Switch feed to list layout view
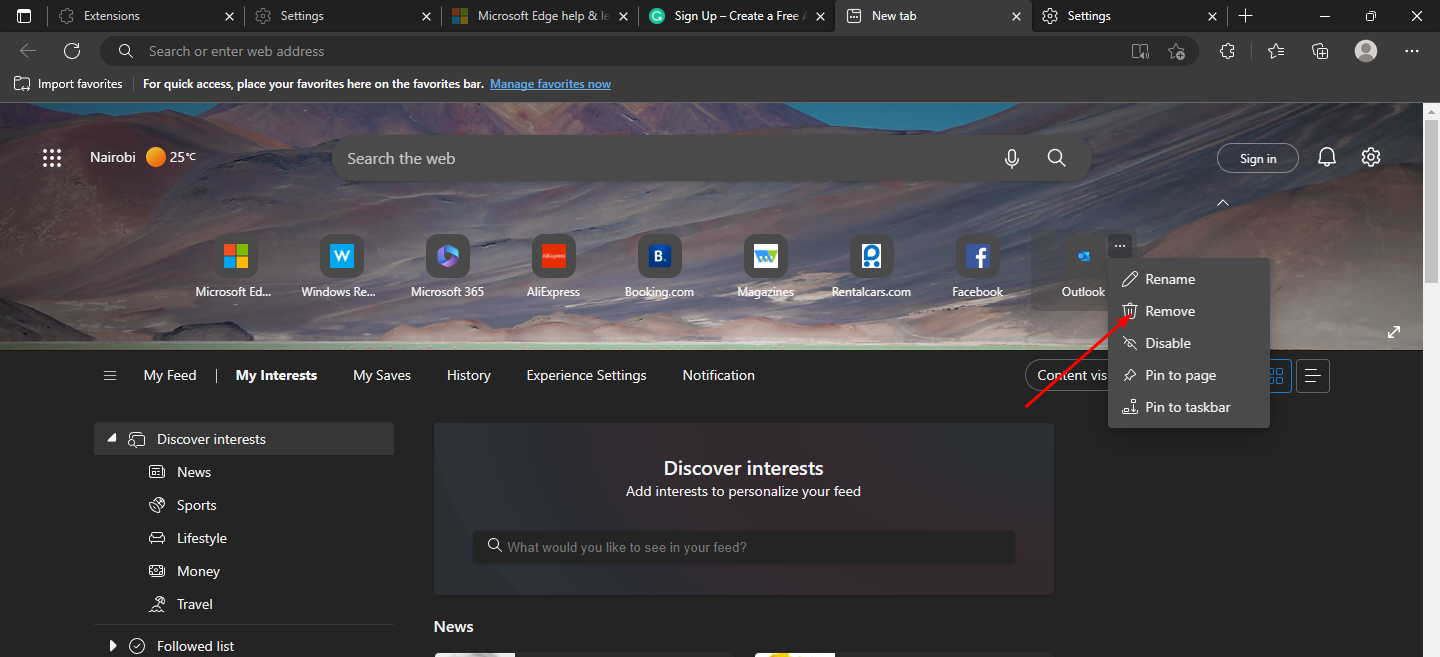 tap(1313, 375)
